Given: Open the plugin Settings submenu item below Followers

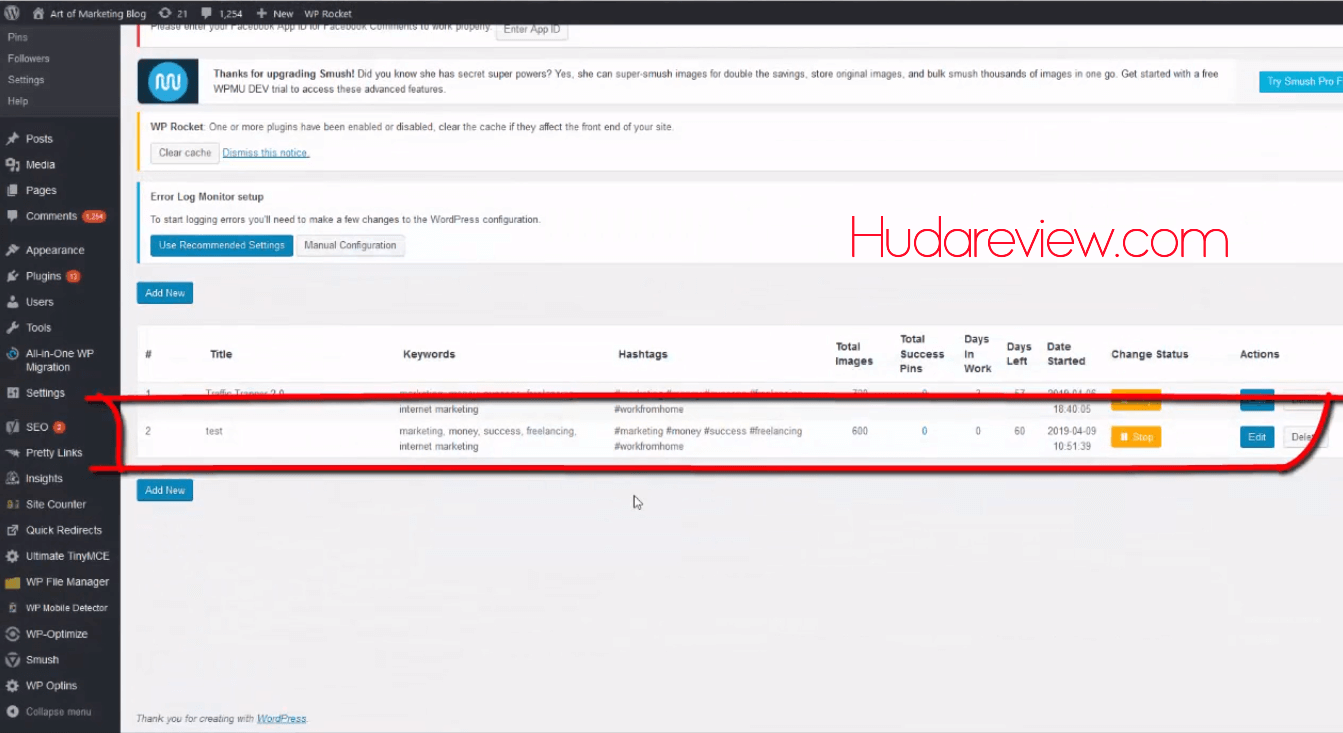Looking at the screenshot, I should [x=26, y=80].
